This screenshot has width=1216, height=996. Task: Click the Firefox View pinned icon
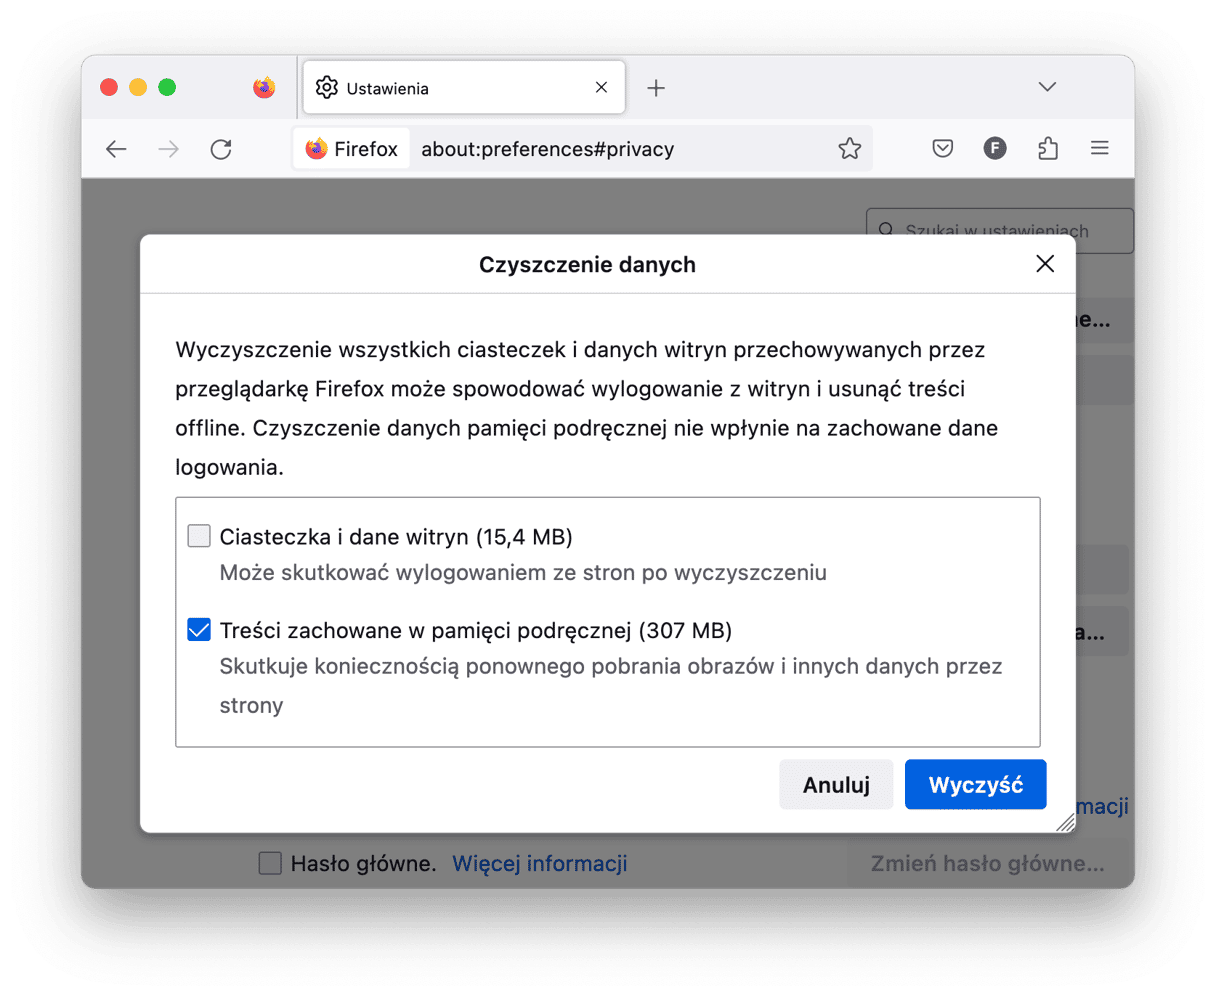(x=264, y=88)
